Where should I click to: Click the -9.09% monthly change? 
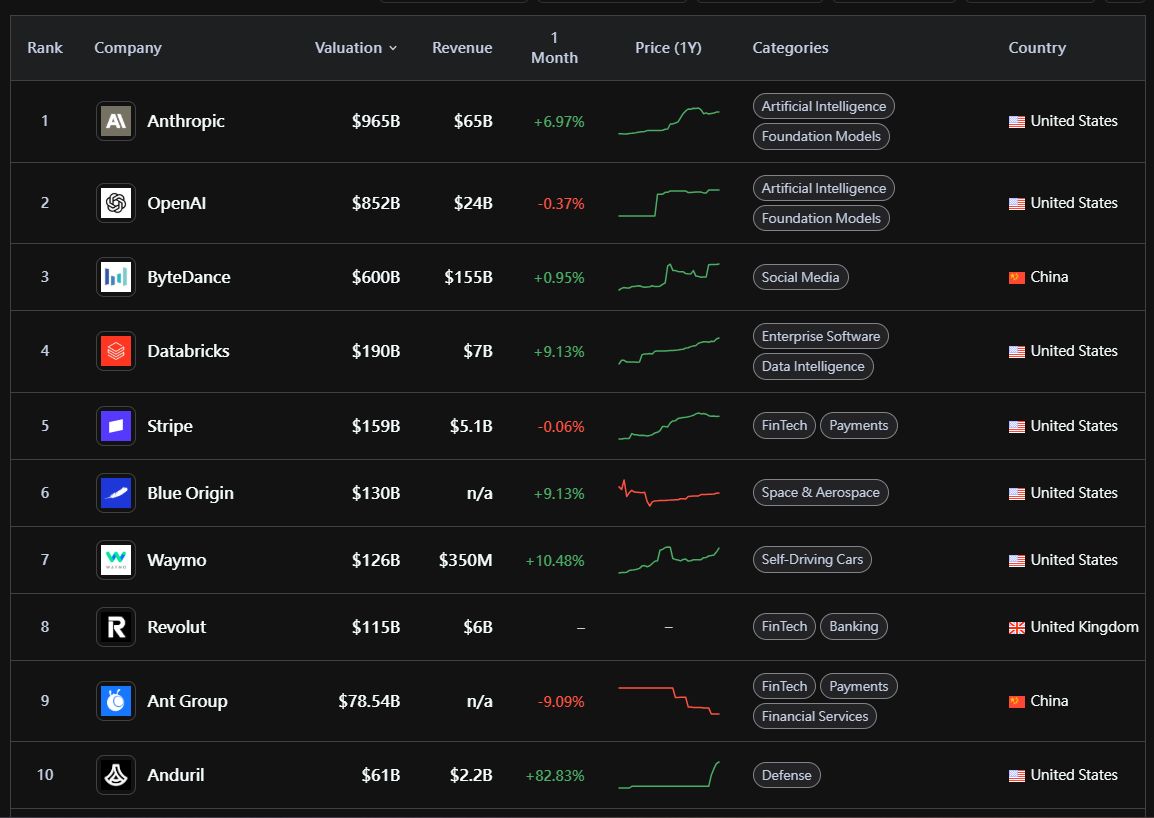click(x=561, y=702)
